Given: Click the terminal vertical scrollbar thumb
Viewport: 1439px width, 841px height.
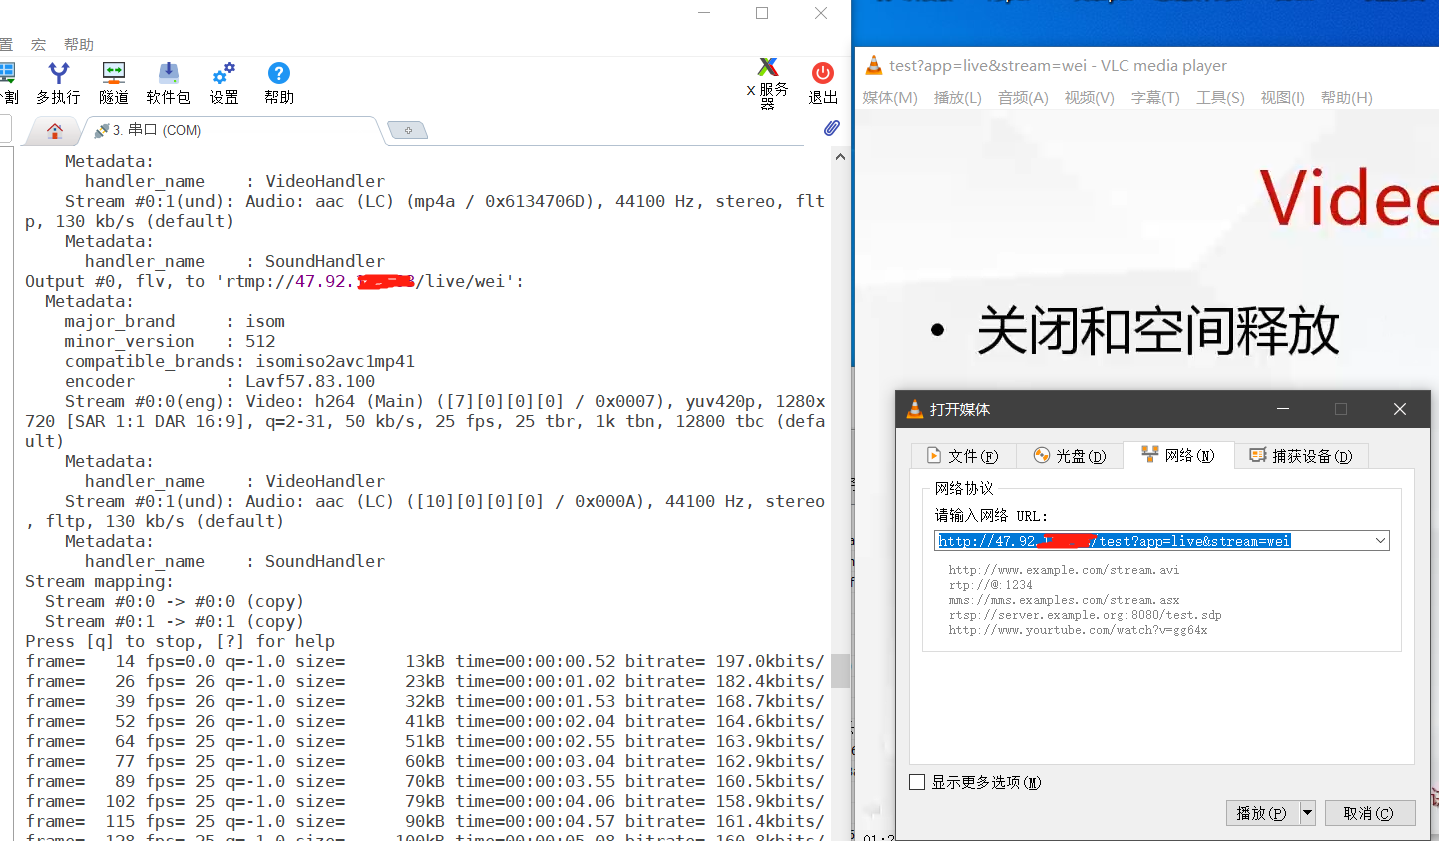Looking at the screenshot, I should click(x=840, y=671).
